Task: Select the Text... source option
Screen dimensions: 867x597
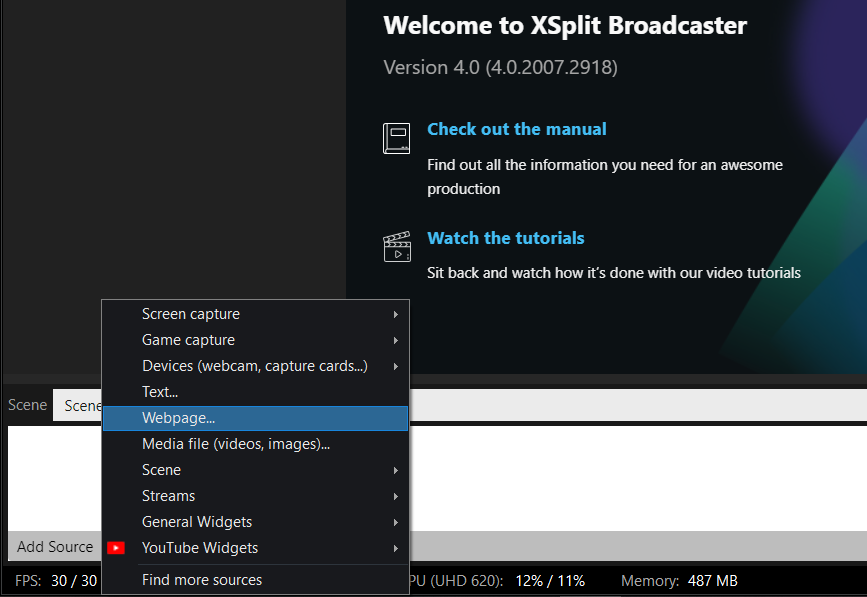Action: coord(160,392)
